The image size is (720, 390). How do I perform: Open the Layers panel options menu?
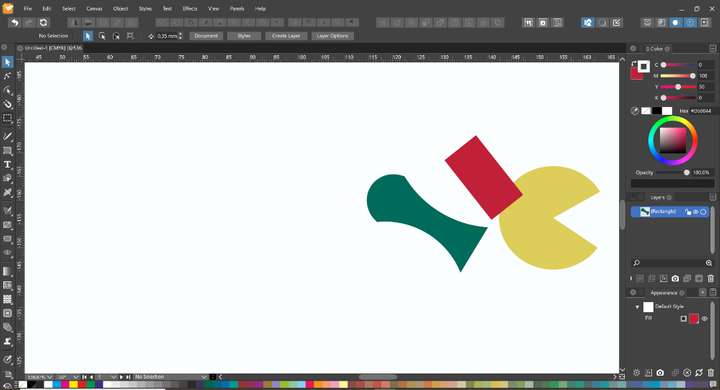(712, 197)
